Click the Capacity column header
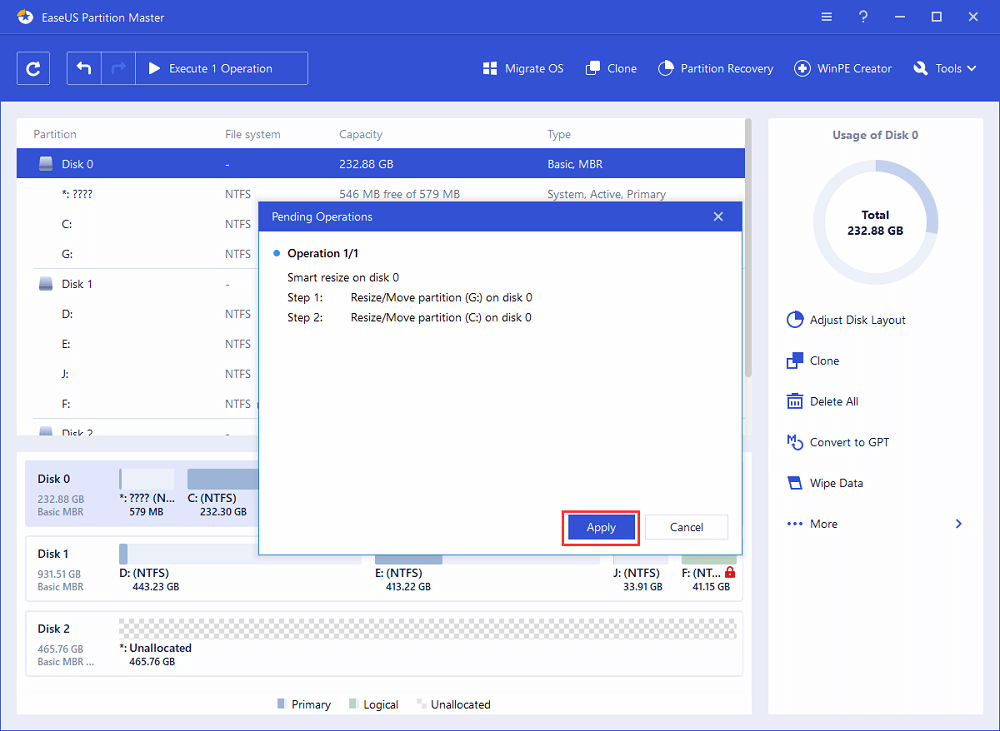 (x=361, y=134)
